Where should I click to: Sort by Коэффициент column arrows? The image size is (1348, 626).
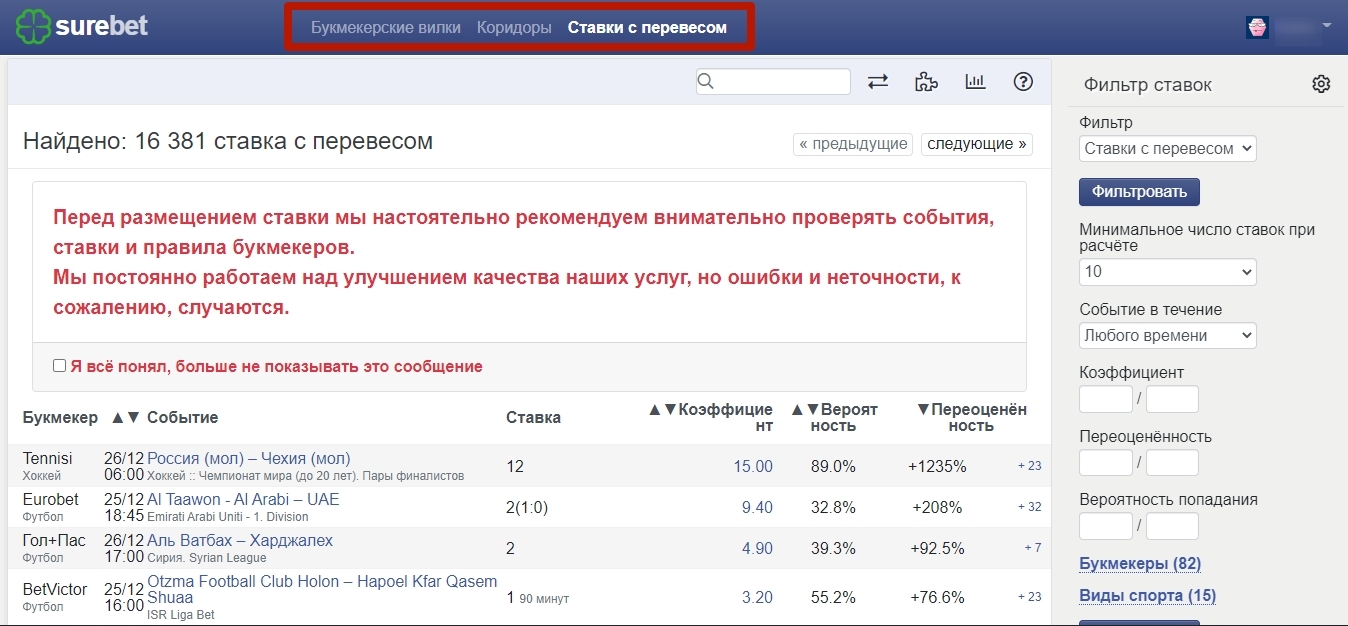pyautogui.click(x=663, y=409)
